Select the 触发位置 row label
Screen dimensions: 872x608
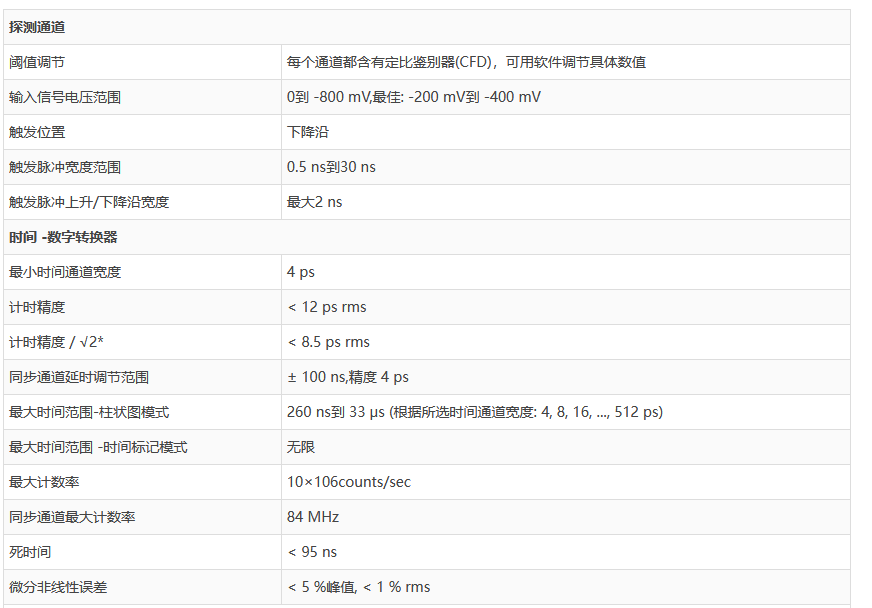[x=37, y=132]
